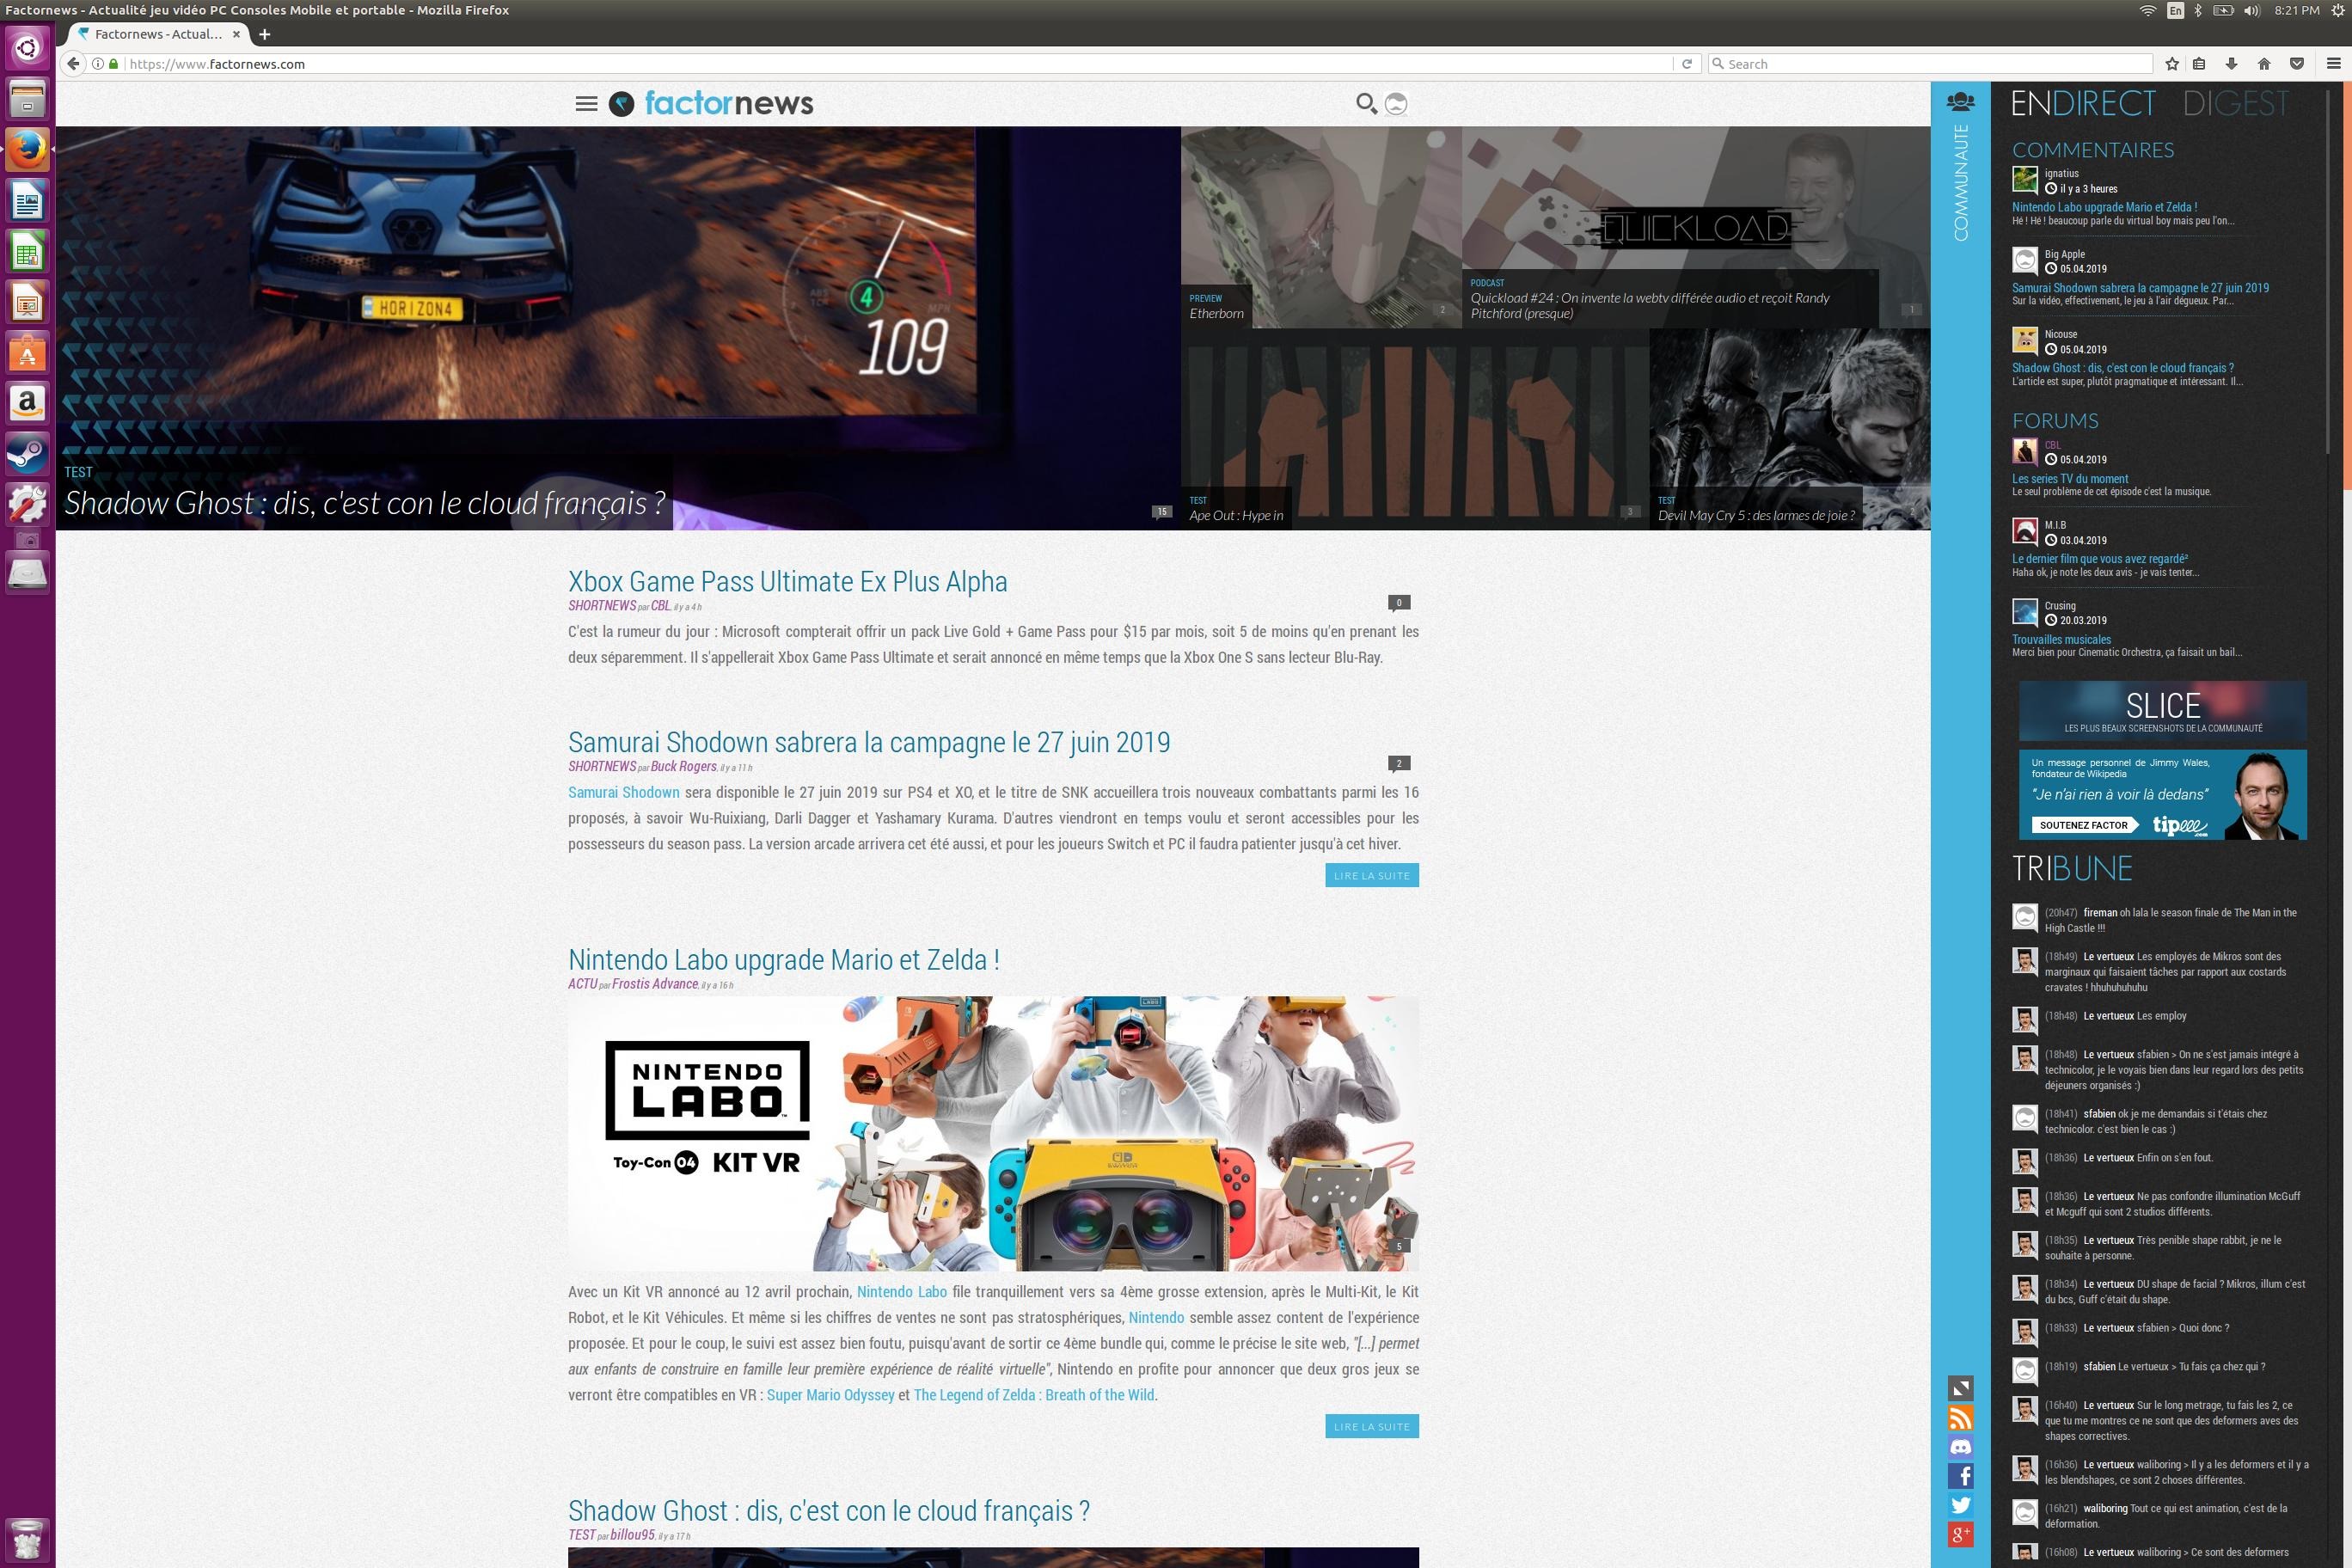Open Ubuntu Software Center in the dock

(27, 352)
